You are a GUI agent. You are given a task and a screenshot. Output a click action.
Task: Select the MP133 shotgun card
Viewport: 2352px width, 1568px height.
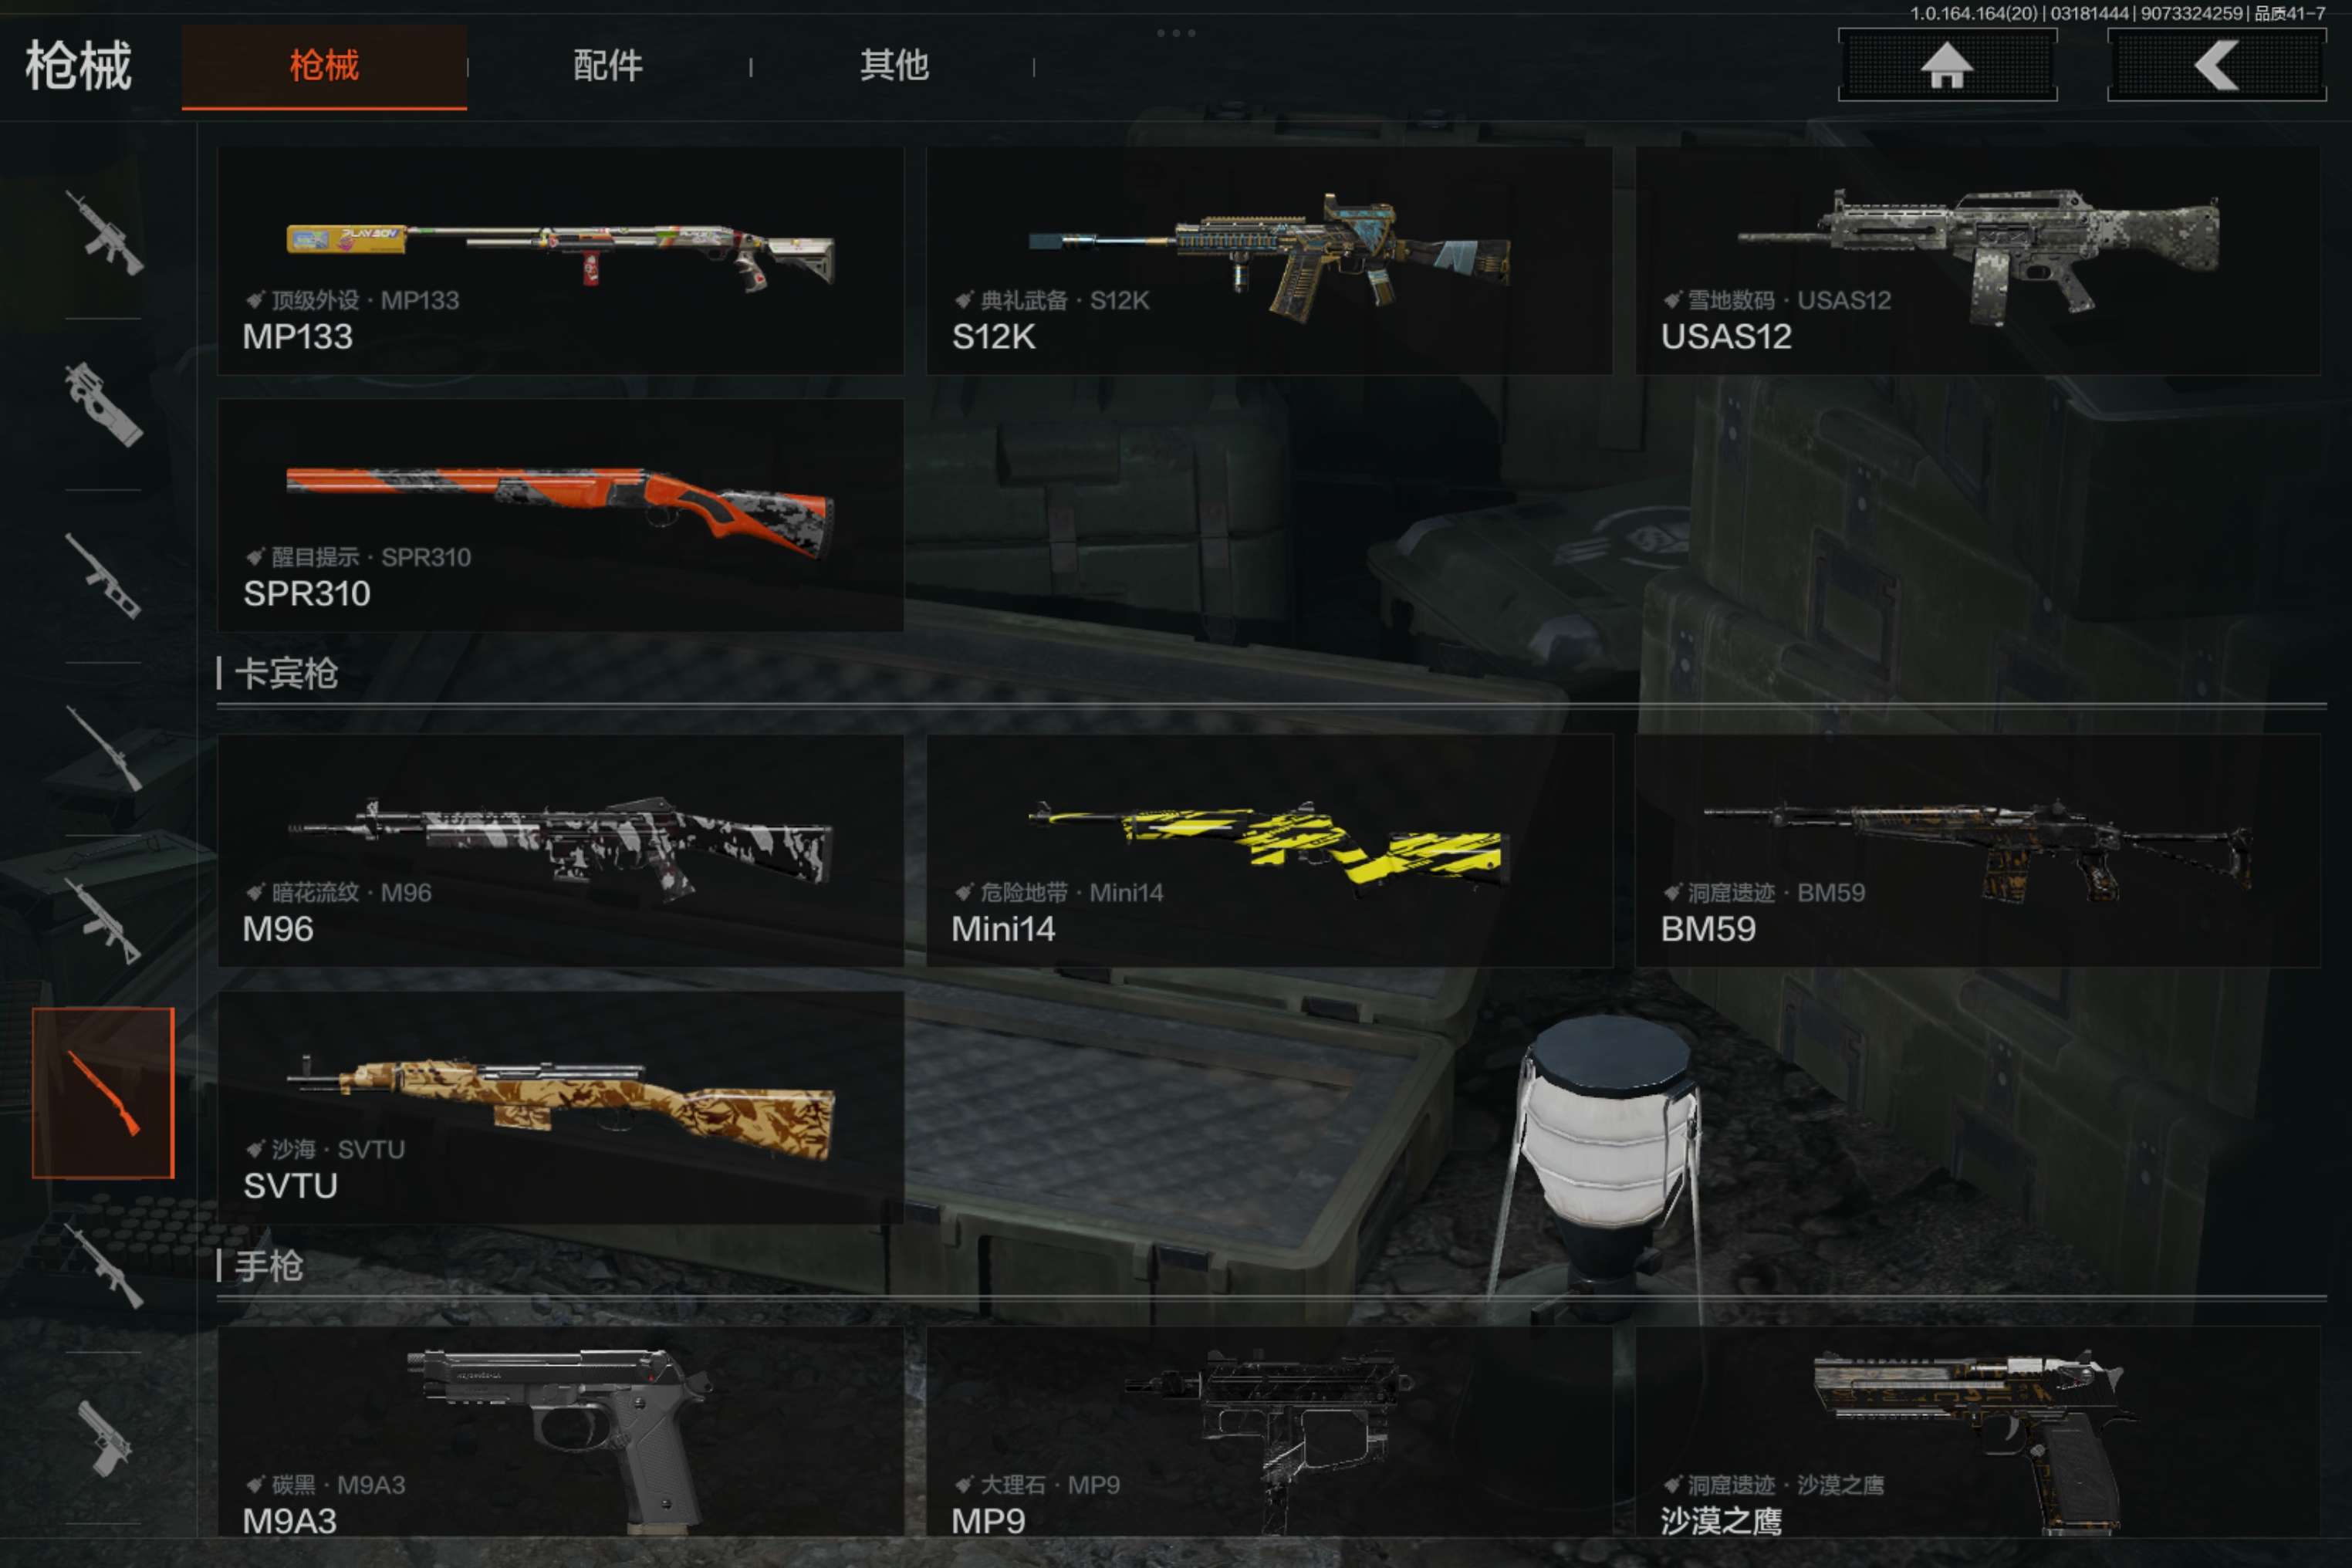tap(560, 261)
